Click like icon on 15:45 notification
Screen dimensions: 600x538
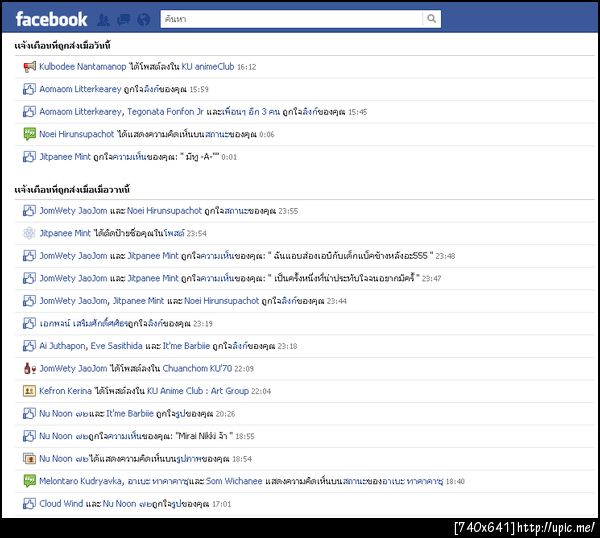29,112
